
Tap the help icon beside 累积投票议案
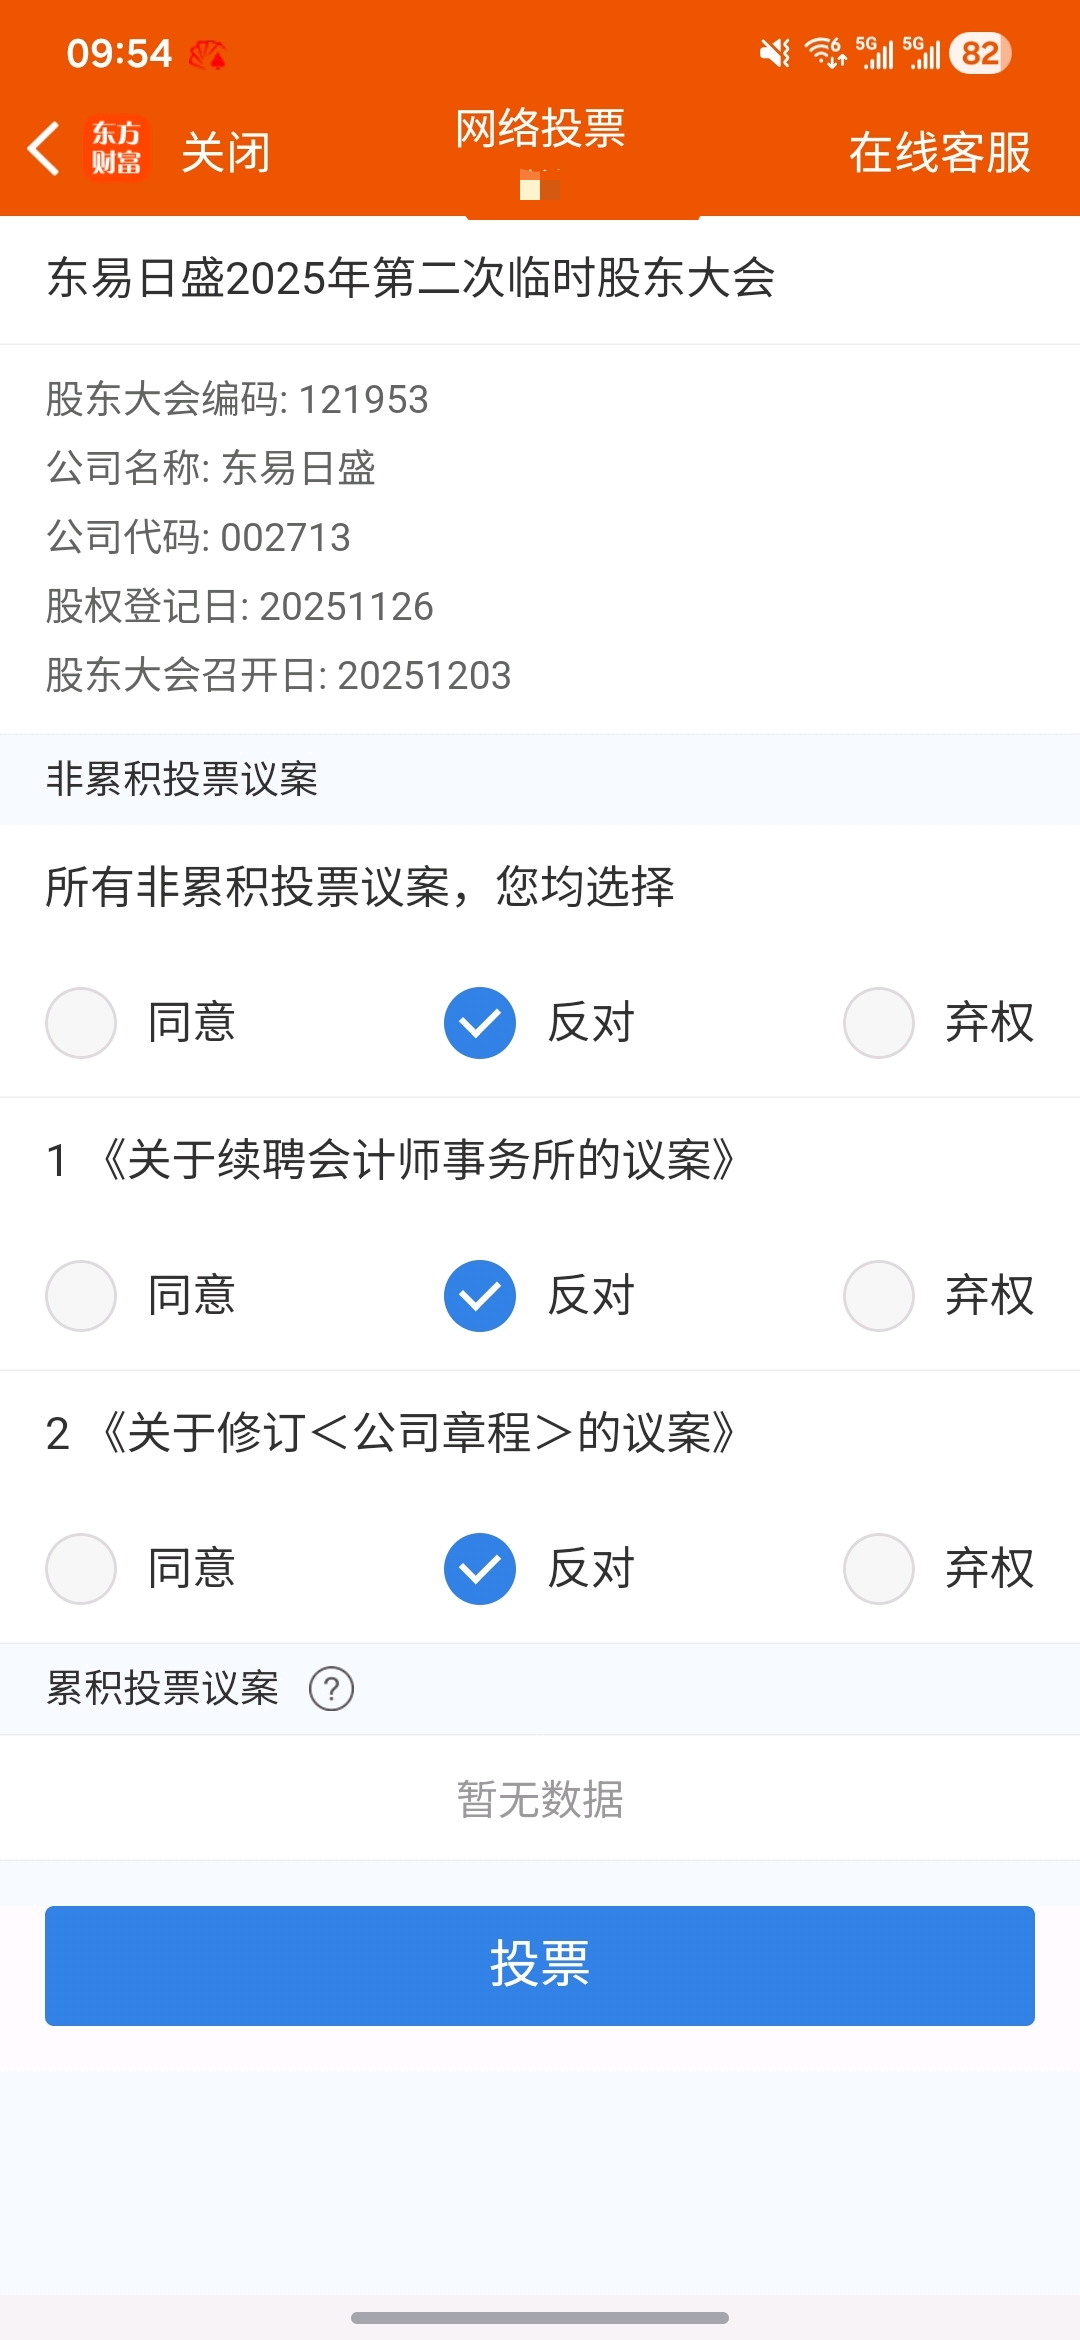click(331, 1689)
